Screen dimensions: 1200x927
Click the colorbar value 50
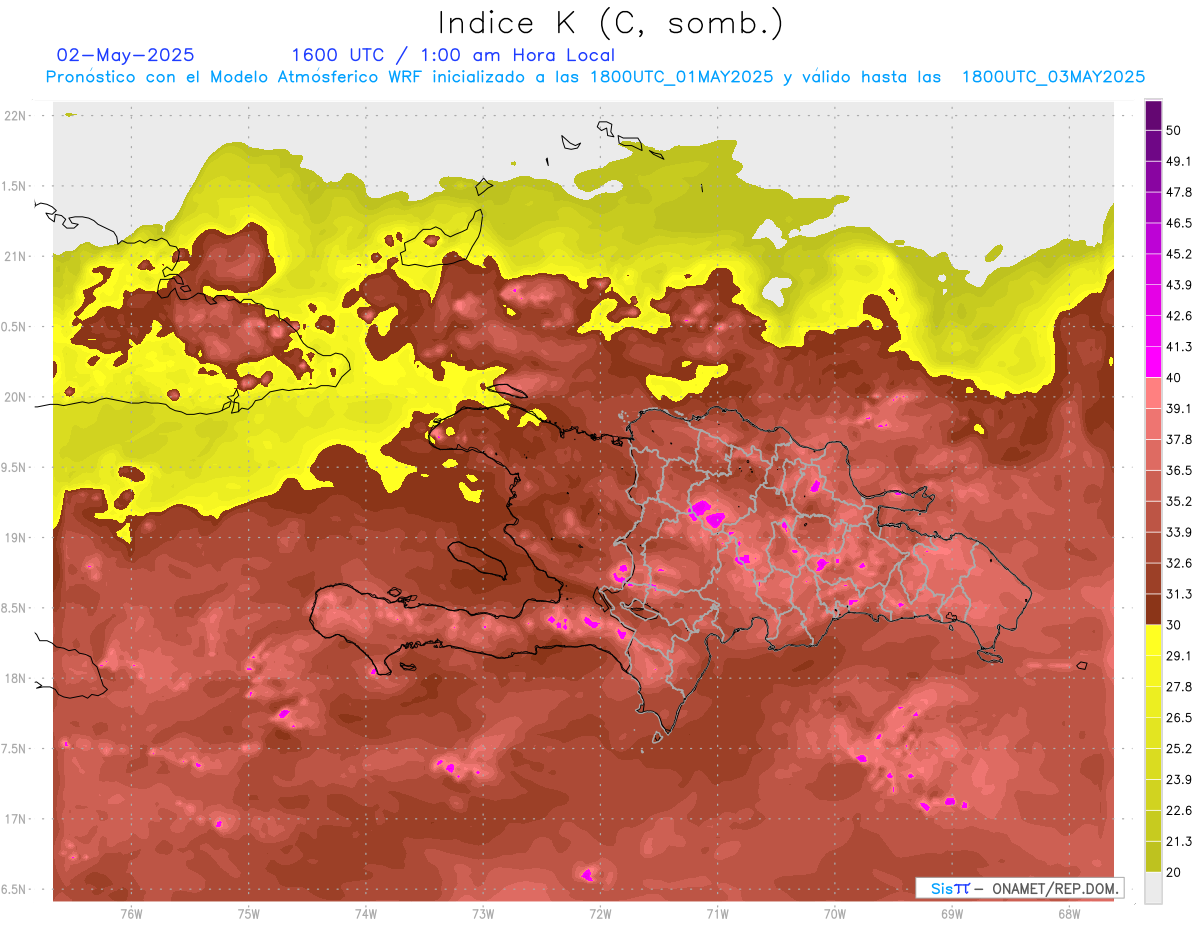(1175, 130)
